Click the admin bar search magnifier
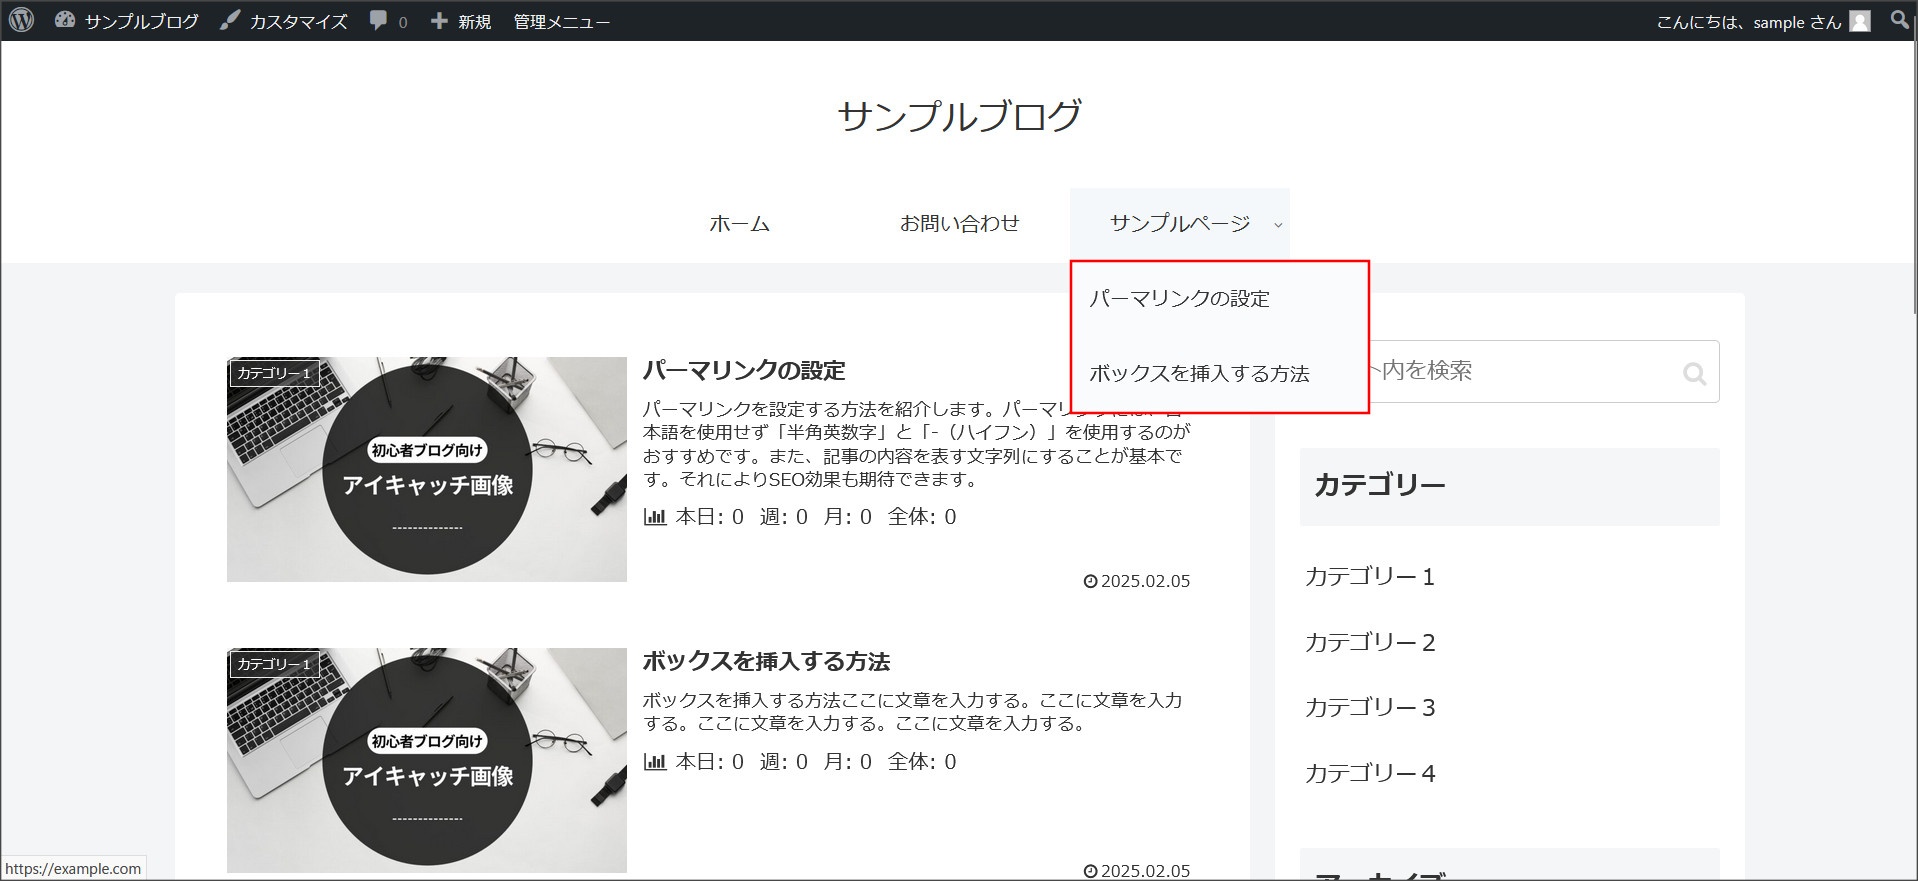 1899,20
